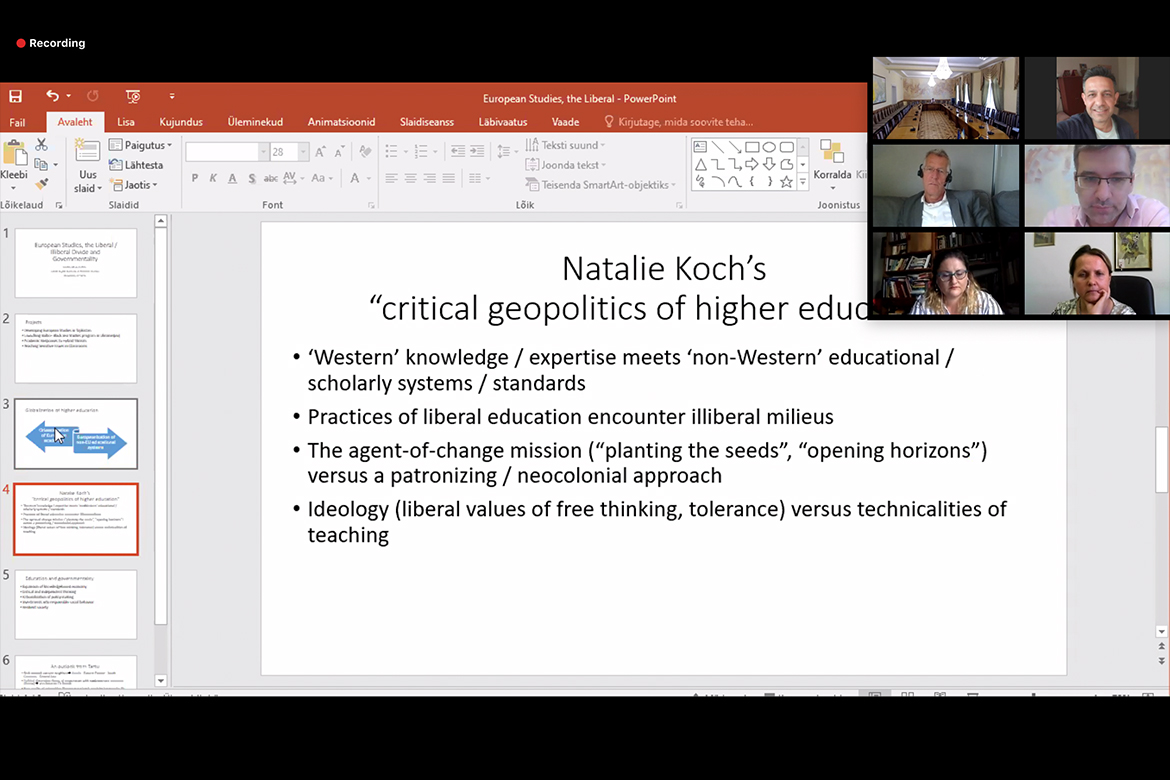This screenshot has width=1170, height=780.
Task: Click the Lähtesta reset button
Action: pos(137,165)
